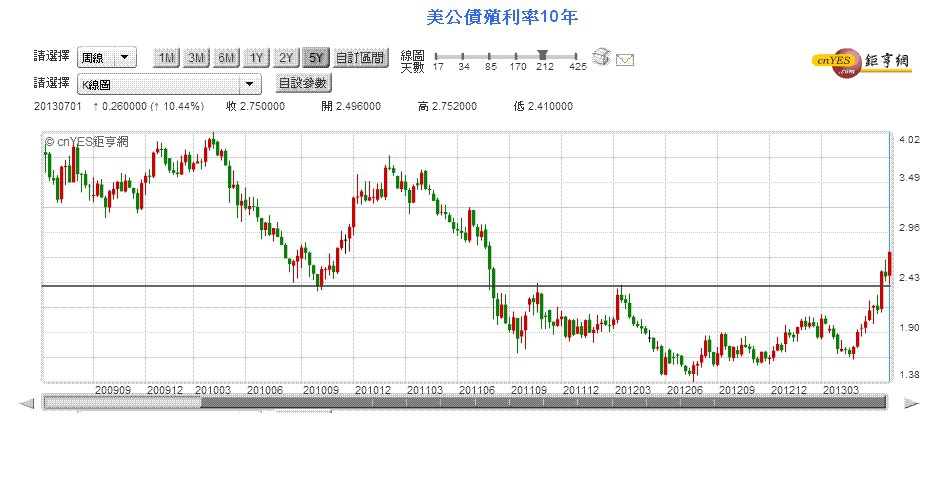The width and height of the screenshot is (946, 480).
Task: Switch to the 2Y time range
Action: coord(286,58)
